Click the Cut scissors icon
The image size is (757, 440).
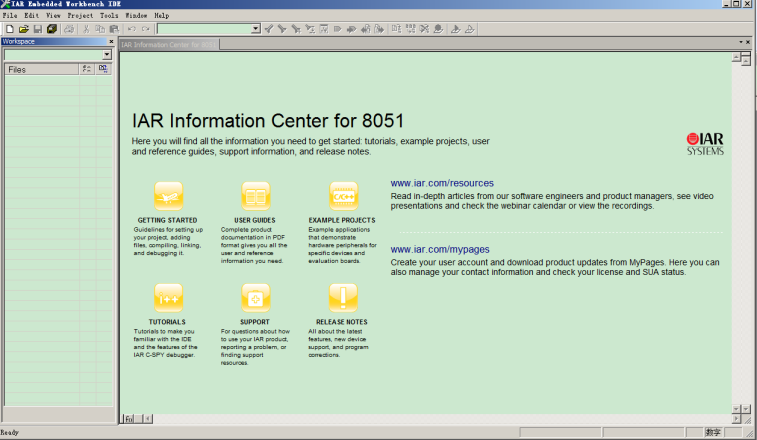86,29
